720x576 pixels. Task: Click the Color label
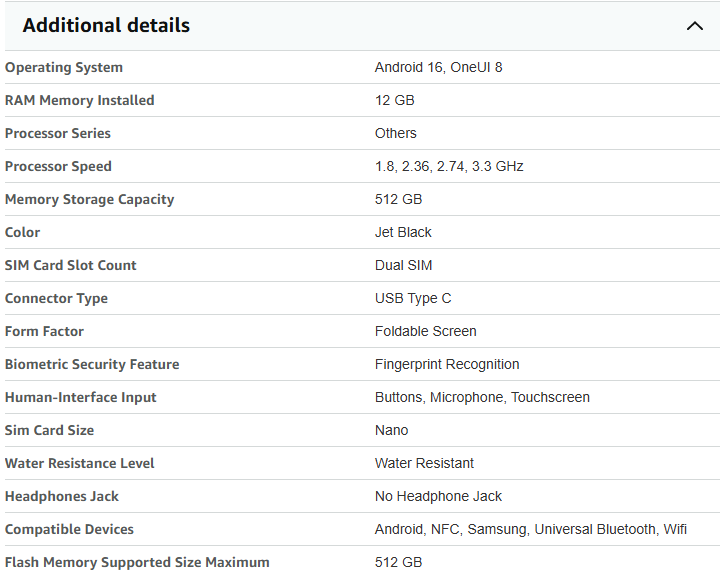click(22, 232)
